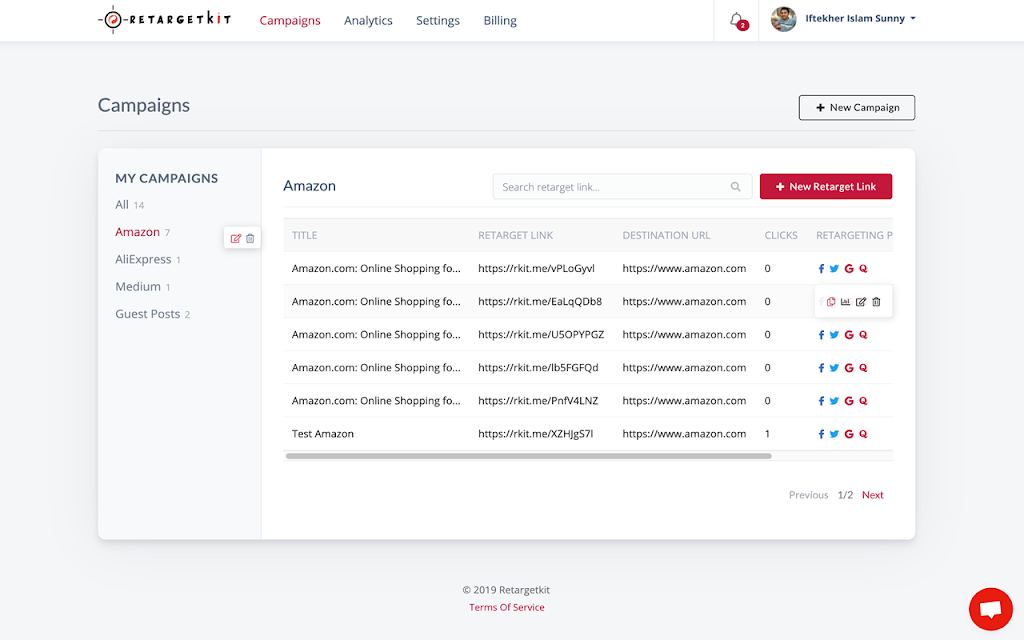This screenshot has width=1024, height=640.
Task: Open the Settings nav tab
Action: [x=438, y=20]
